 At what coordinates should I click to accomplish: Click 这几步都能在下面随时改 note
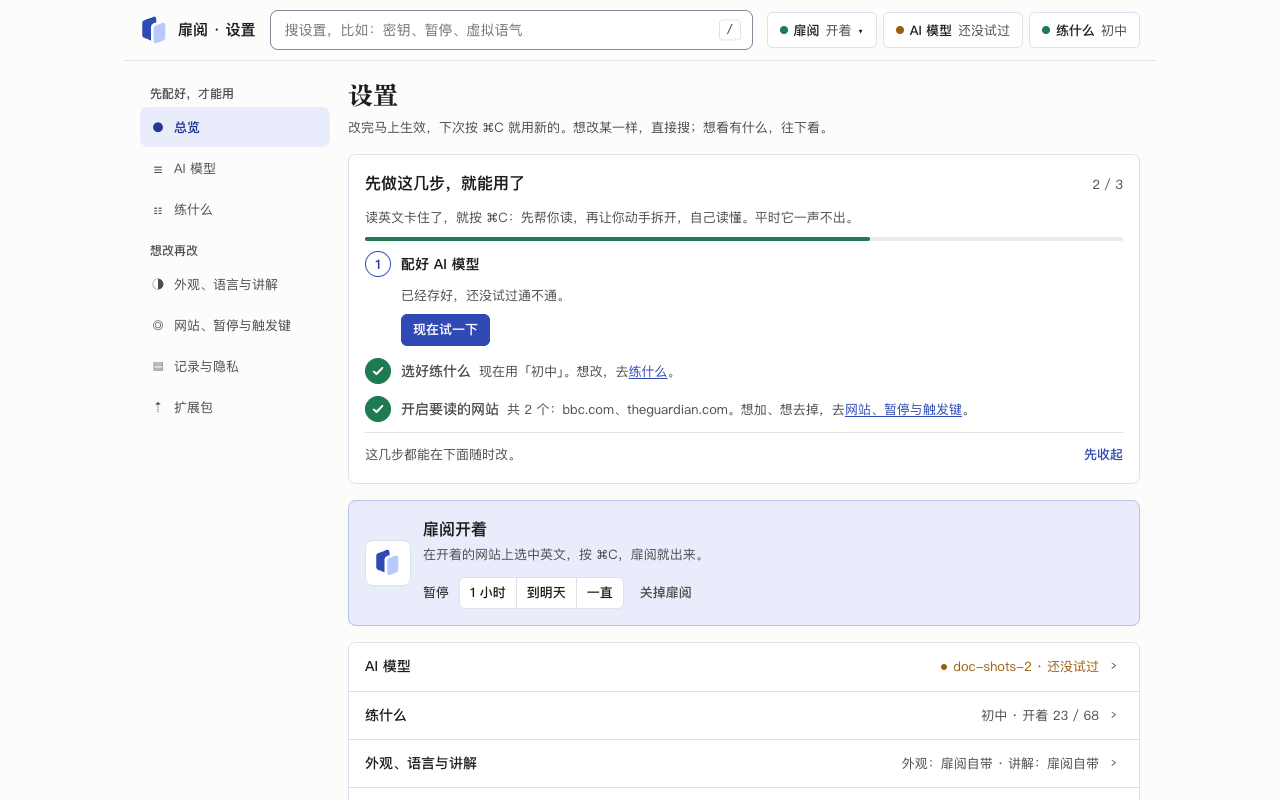click(x=441, y=454)
